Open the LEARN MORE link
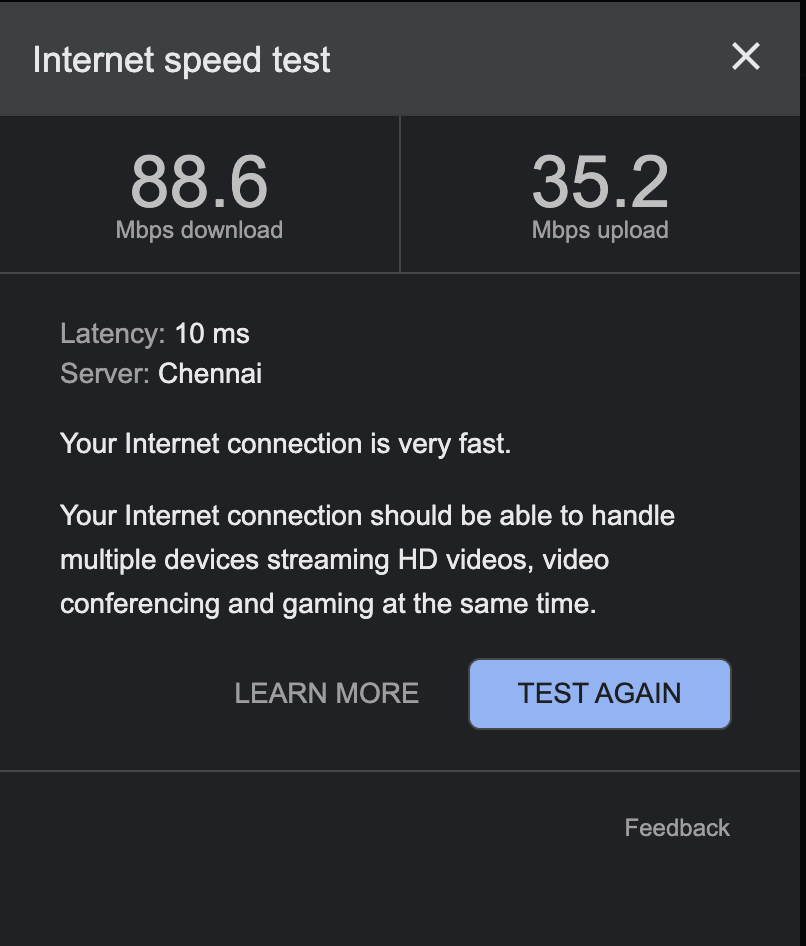This screenshot has height=946, width=806. [327, 693]
